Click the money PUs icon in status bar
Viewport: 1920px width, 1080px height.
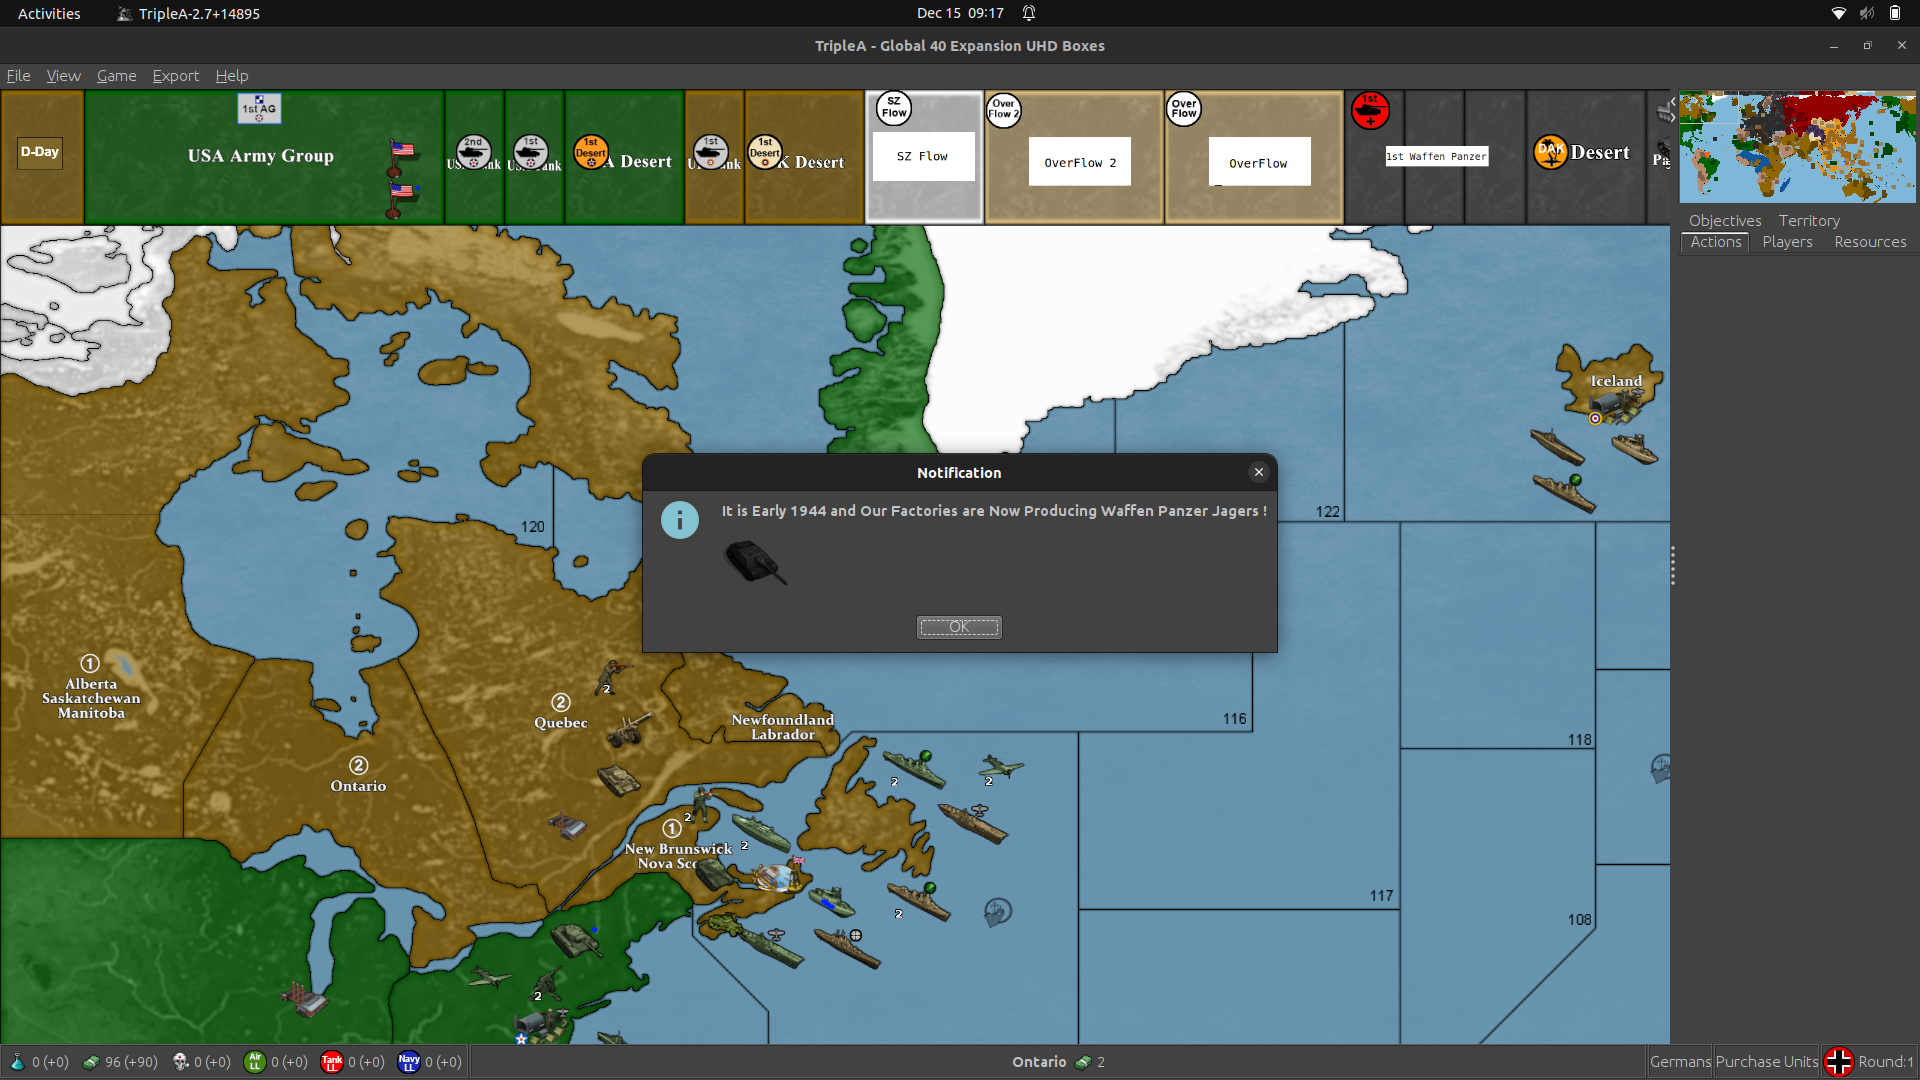coord(90,1062)
